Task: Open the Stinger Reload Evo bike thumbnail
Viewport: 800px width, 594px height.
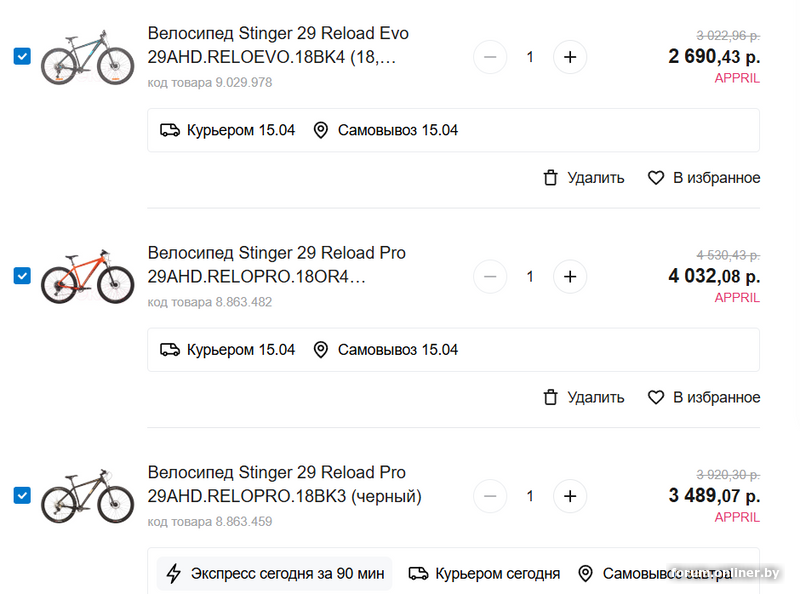Action: pyautogui.click(x=87, y=58)
